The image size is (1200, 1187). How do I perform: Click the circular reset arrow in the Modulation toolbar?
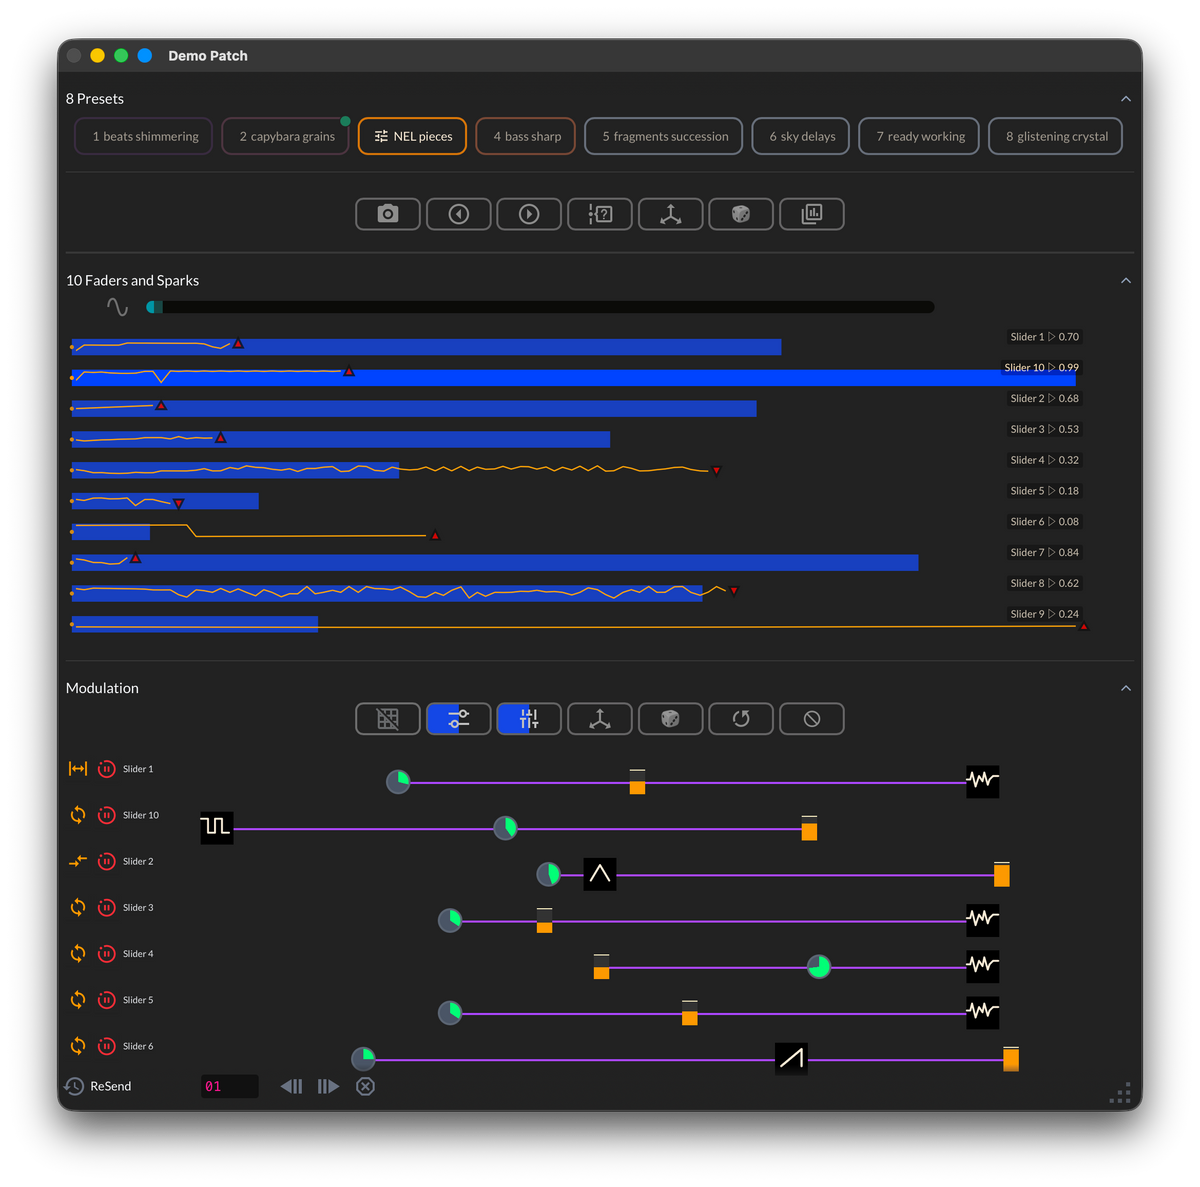(x=741, y=719)
